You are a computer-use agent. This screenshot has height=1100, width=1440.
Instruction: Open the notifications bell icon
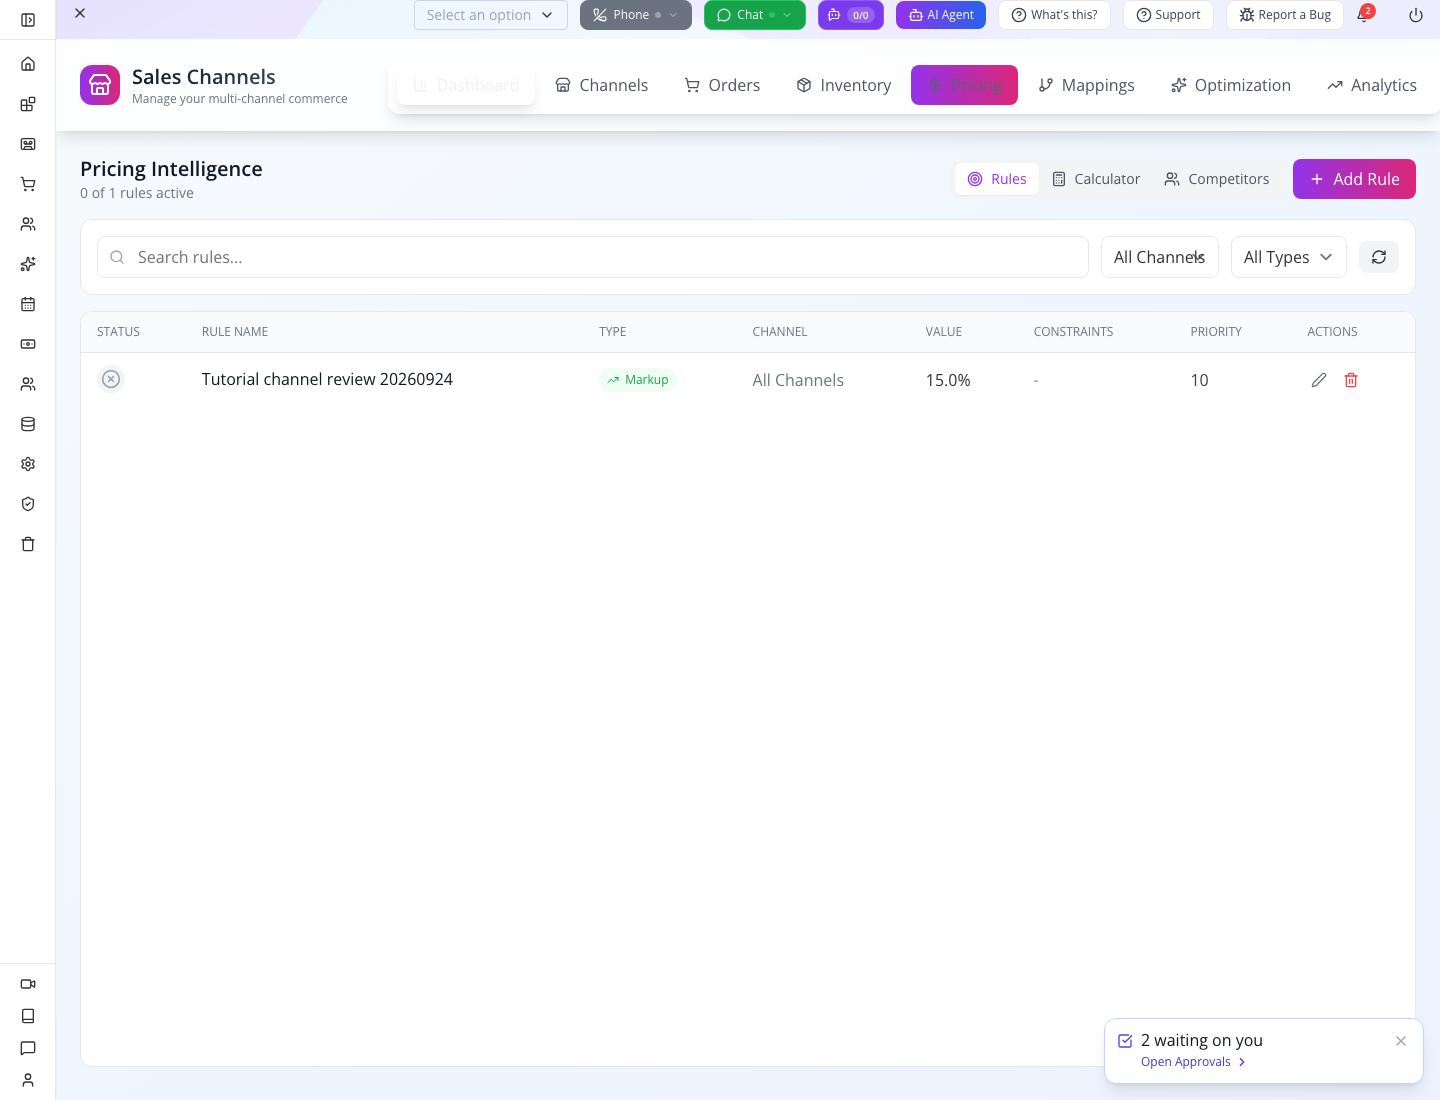click(1364, 15)
